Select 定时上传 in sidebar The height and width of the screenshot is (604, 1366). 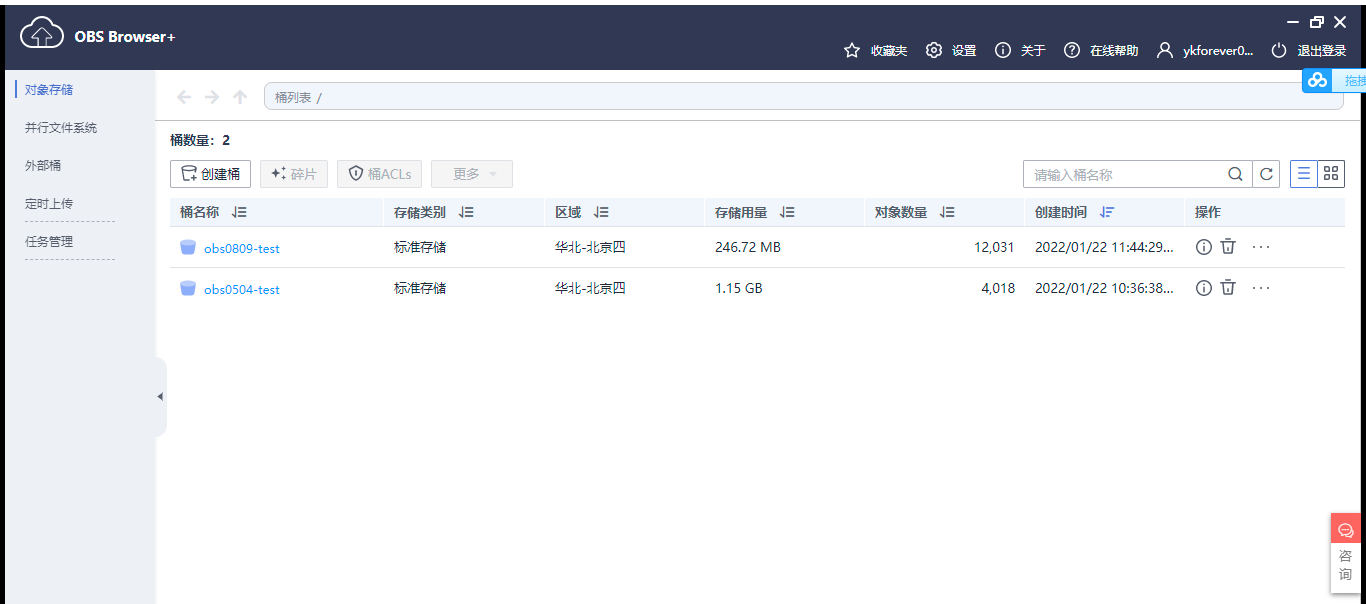point(49,204)
